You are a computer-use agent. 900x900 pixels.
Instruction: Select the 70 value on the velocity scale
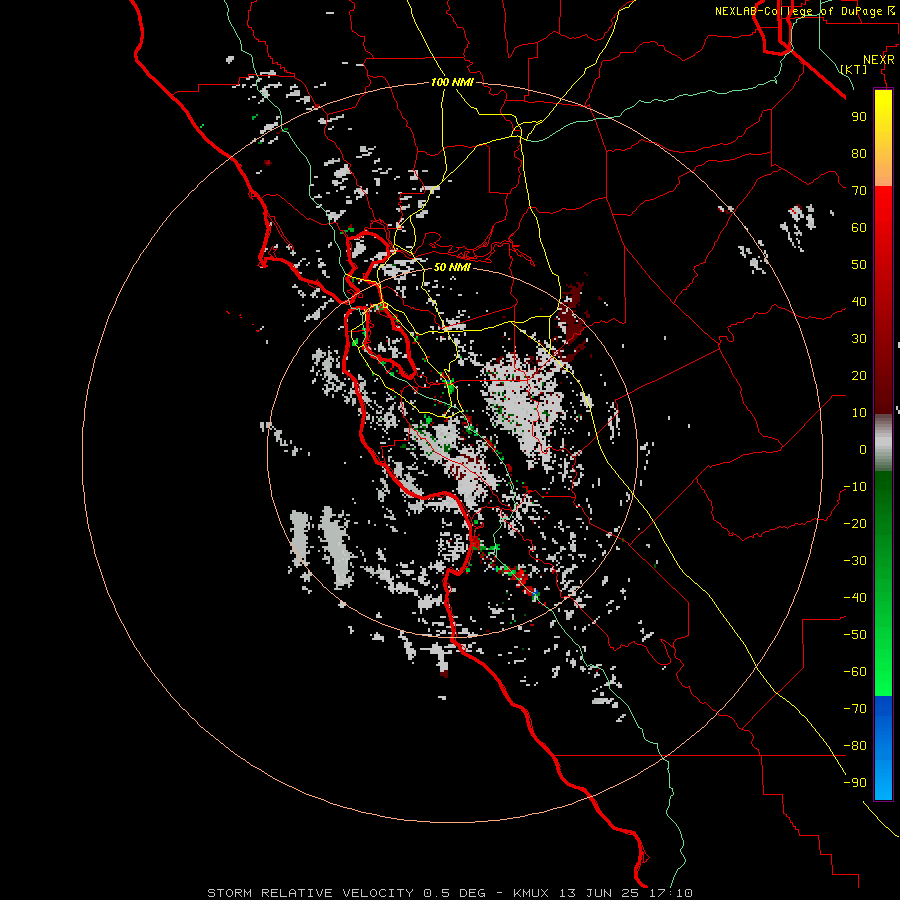859,191
